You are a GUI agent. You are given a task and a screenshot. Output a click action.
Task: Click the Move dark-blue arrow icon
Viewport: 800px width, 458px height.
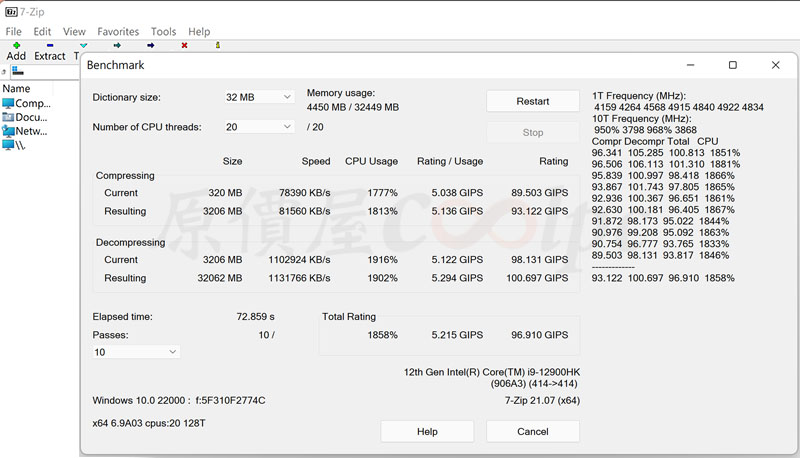coord(151,45)
